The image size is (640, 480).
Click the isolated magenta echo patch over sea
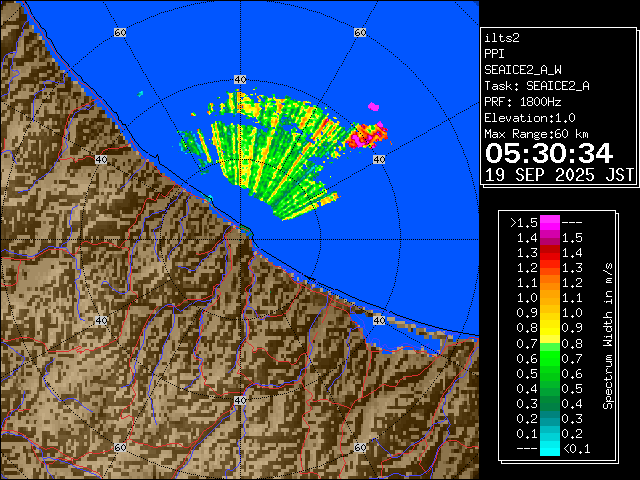pyautogui.click(x=374, y=105)
